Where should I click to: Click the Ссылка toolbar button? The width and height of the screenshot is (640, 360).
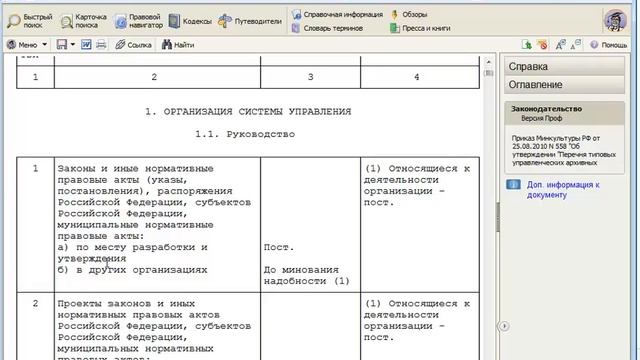(x=133, y=44)
